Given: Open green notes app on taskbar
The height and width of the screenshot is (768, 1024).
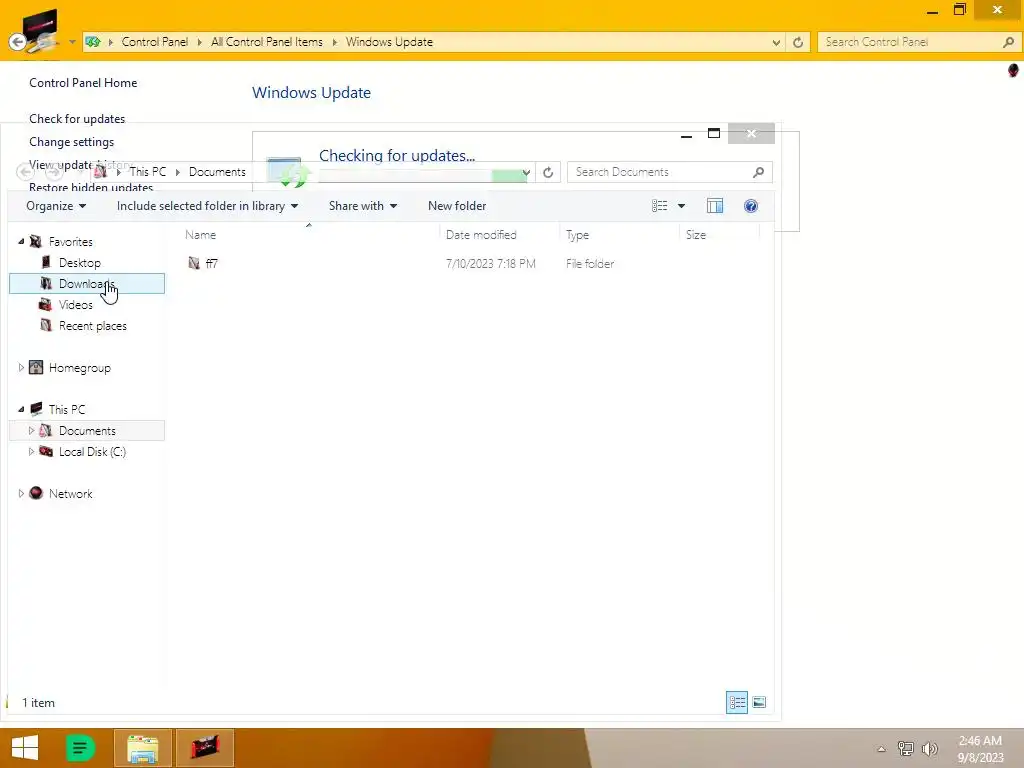Looking at the screenshot, I should [x=80, y=748].
